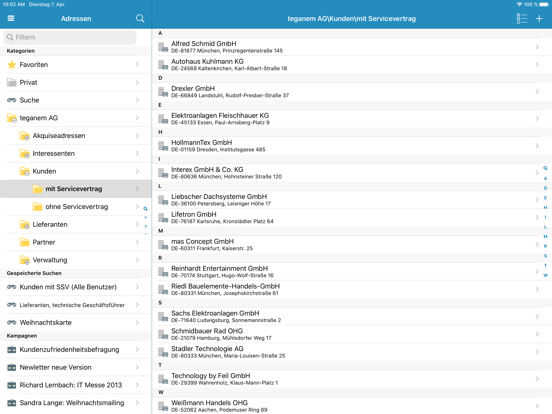Click the Newletter neue Version campaign icon
Screen dimensions: 552x414
pos(12,367)
